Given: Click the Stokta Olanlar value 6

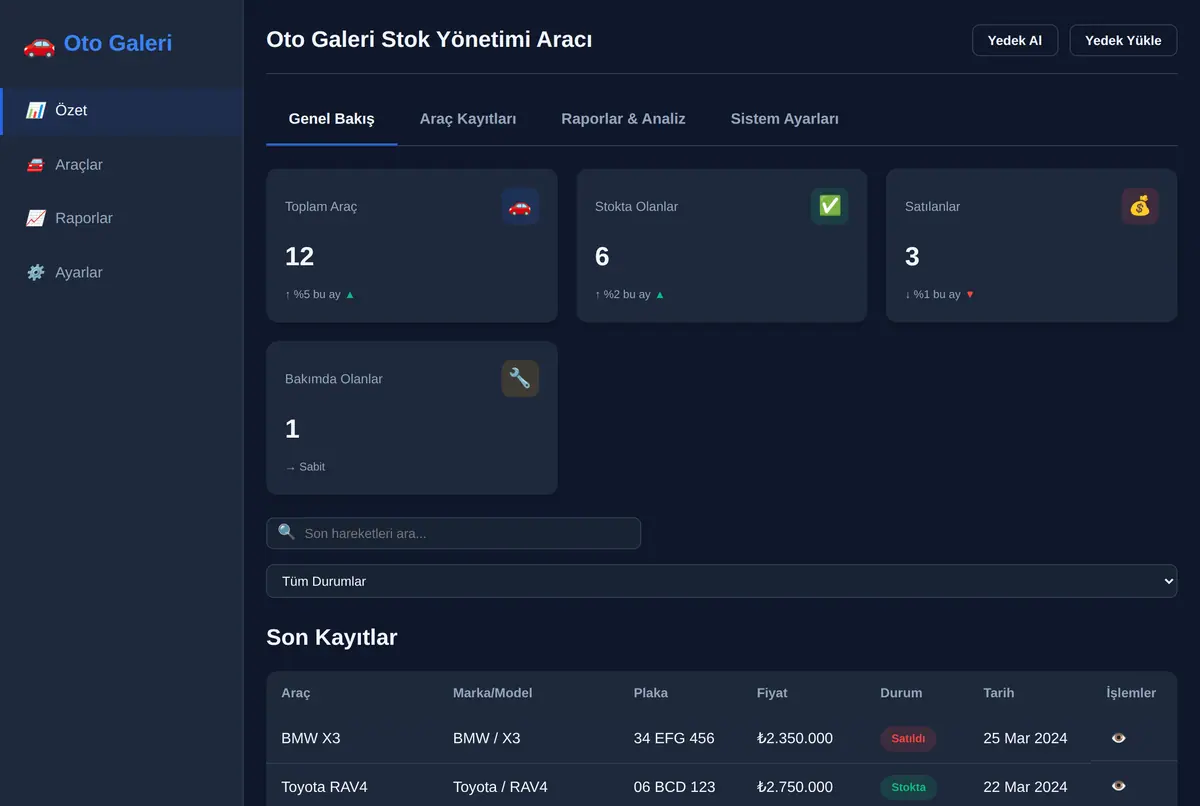Looking at the screenshot, I should coord(602,257).
